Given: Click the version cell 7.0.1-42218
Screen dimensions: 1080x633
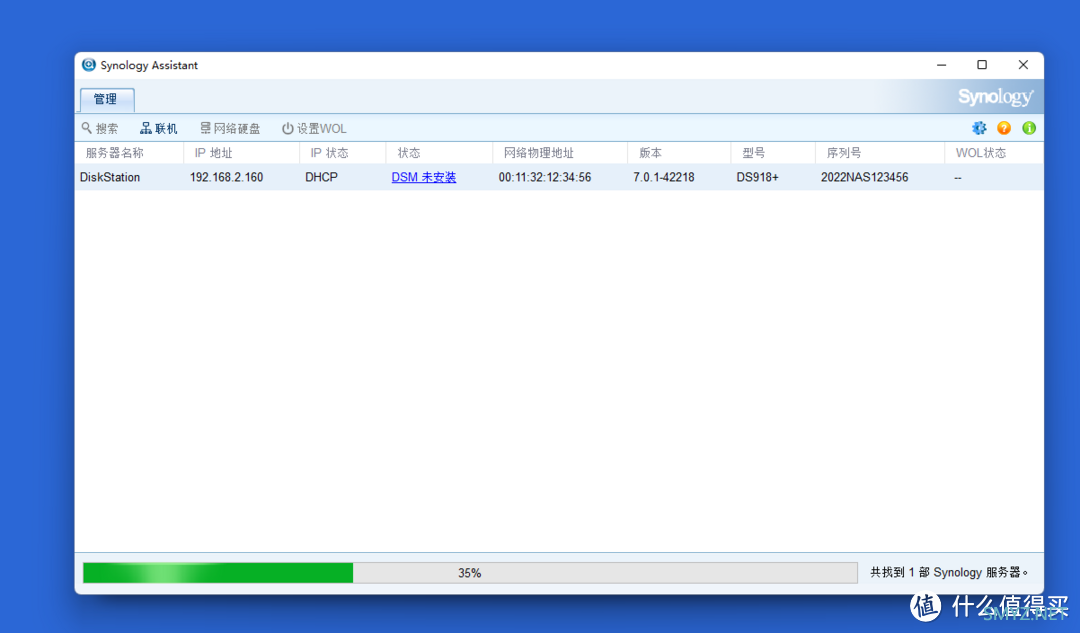Looking at the screenshot, I should pyautogui.click(x=663, y=177).
